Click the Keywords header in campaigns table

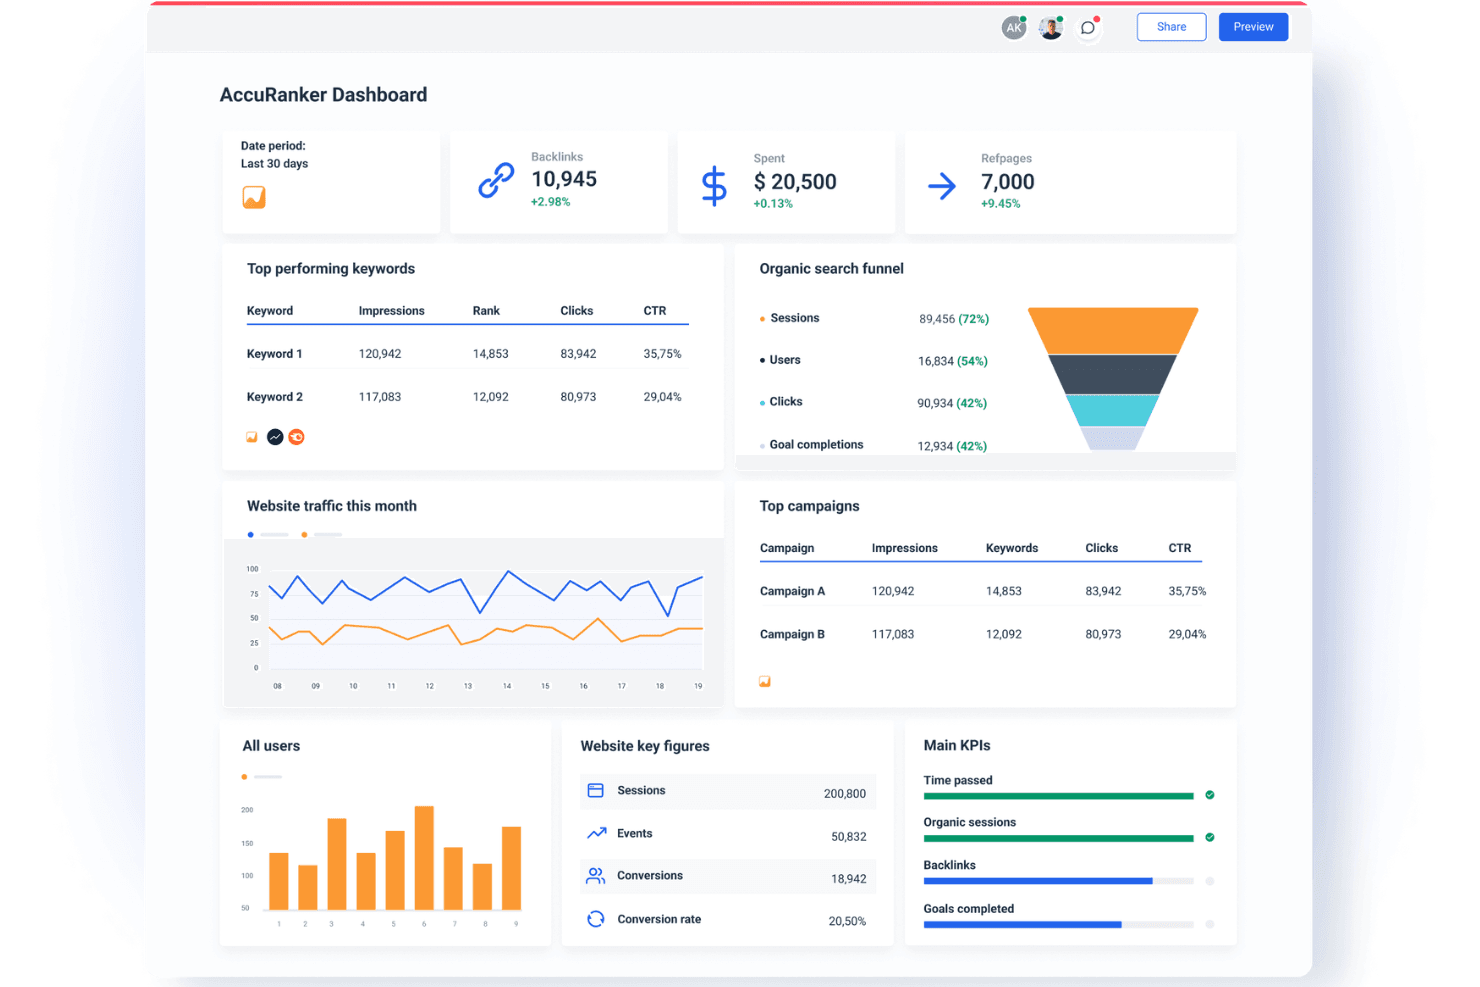[1012, 548]
